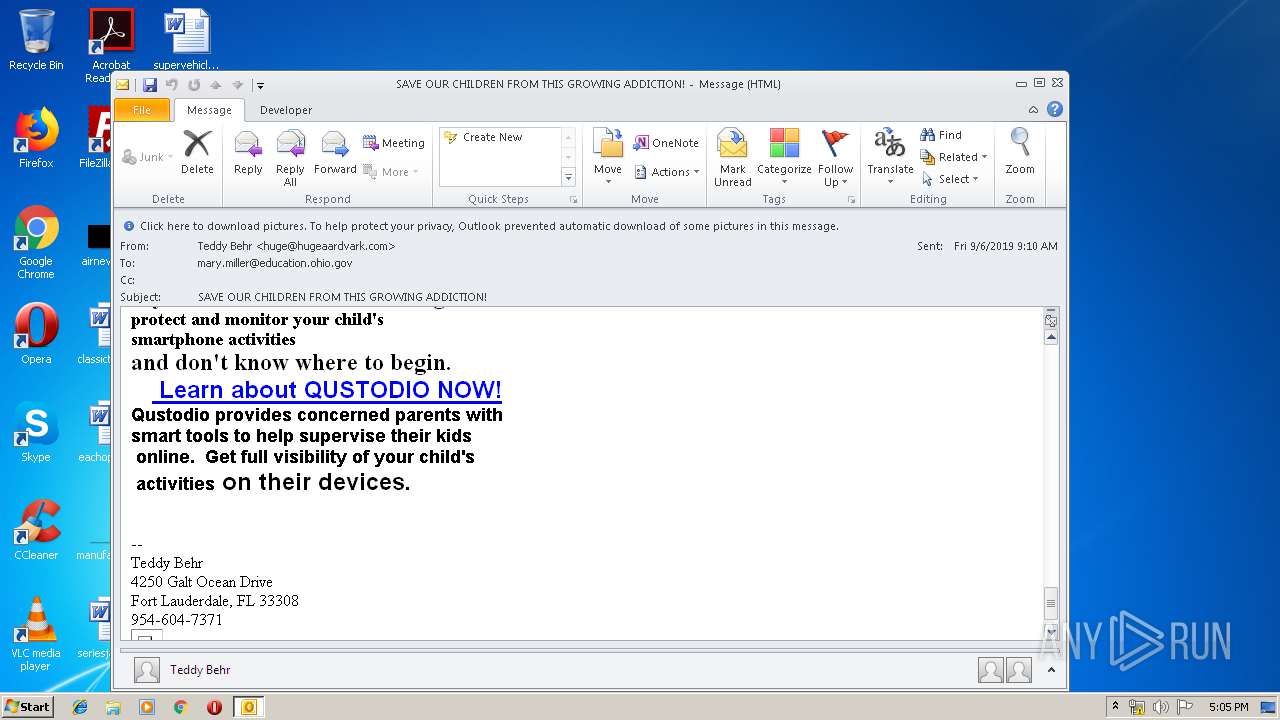Mark the message as Unread
1280x720 pixels.
click(x=732, y=158)
